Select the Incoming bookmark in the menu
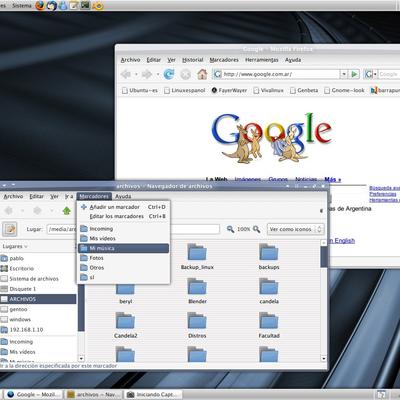 pos(123,229)
